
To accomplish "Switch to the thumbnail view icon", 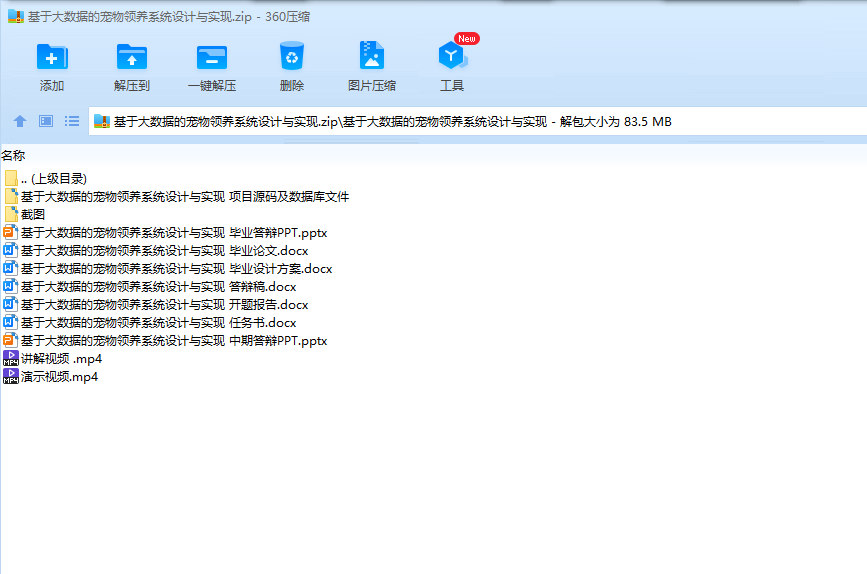I will pos(46,121).
